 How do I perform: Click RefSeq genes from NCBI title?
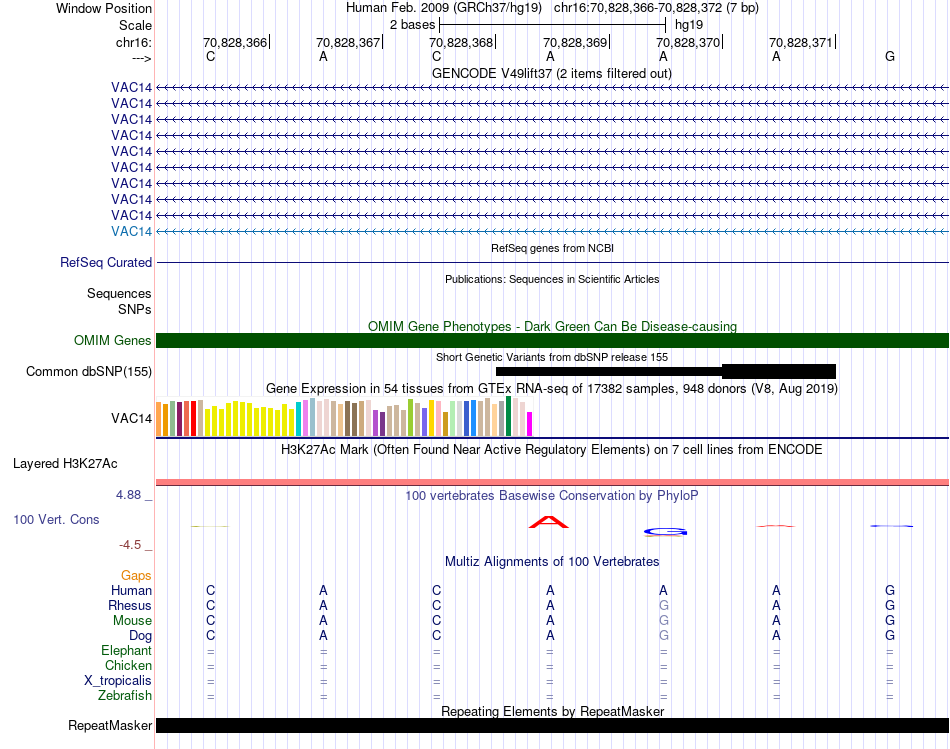[552, 248]
